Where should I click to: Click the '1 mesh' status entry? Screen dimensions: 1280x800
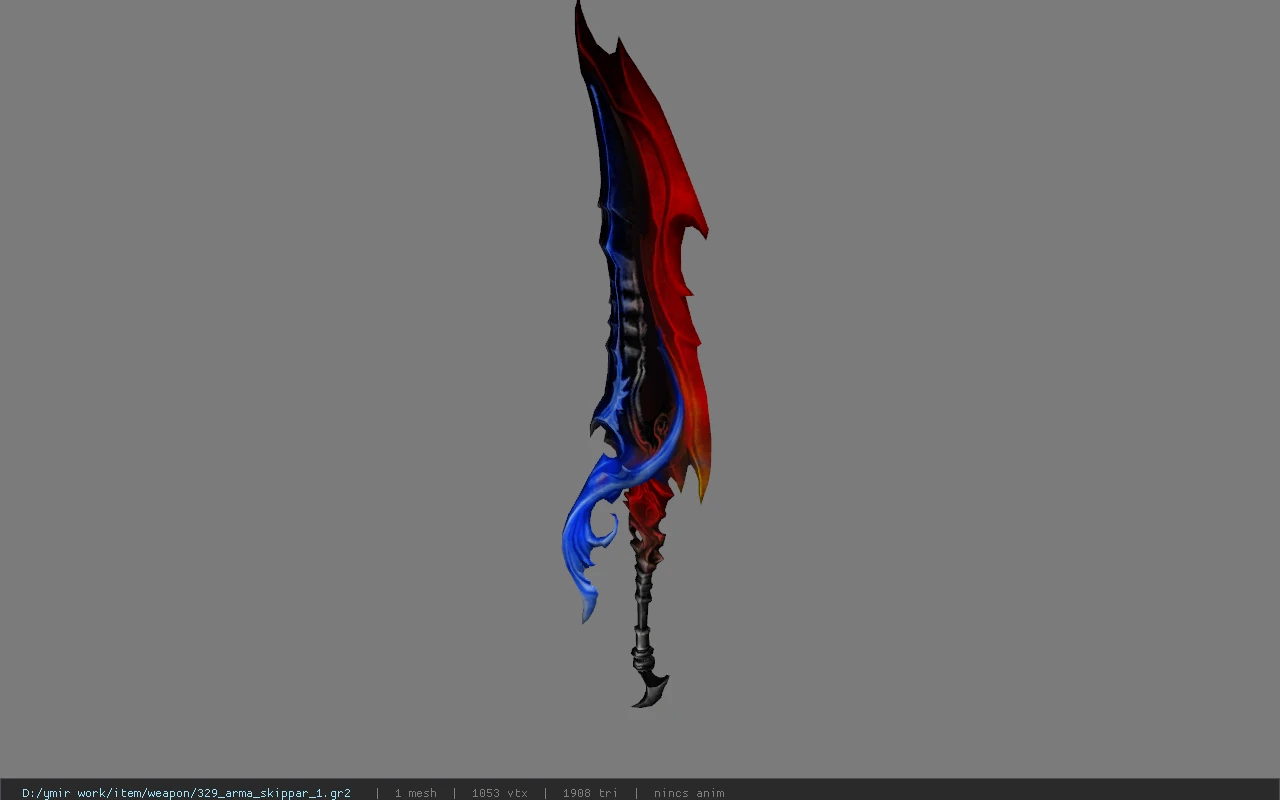415,793
